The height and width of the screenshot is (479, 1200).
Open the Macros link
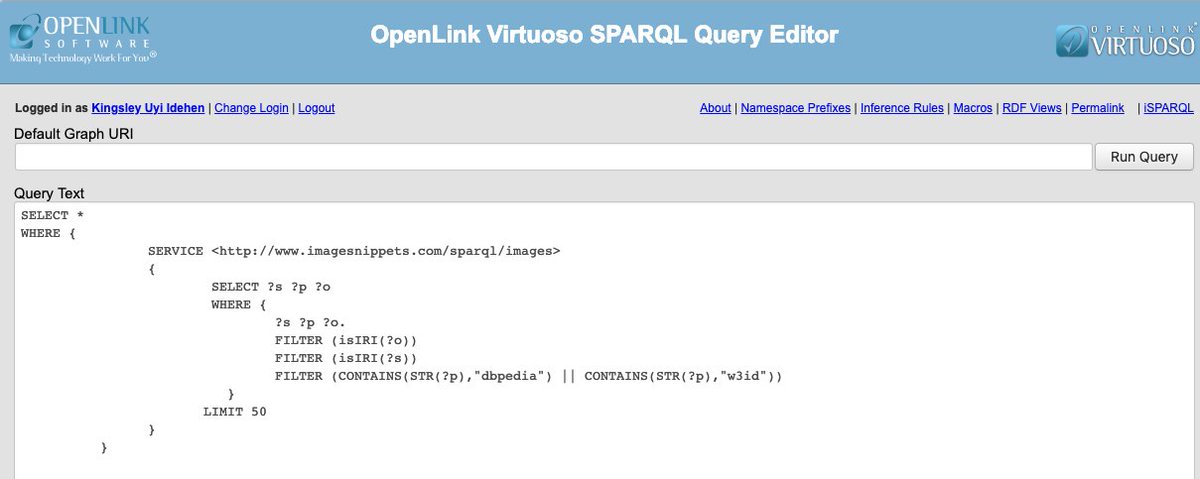click(973, 108)
